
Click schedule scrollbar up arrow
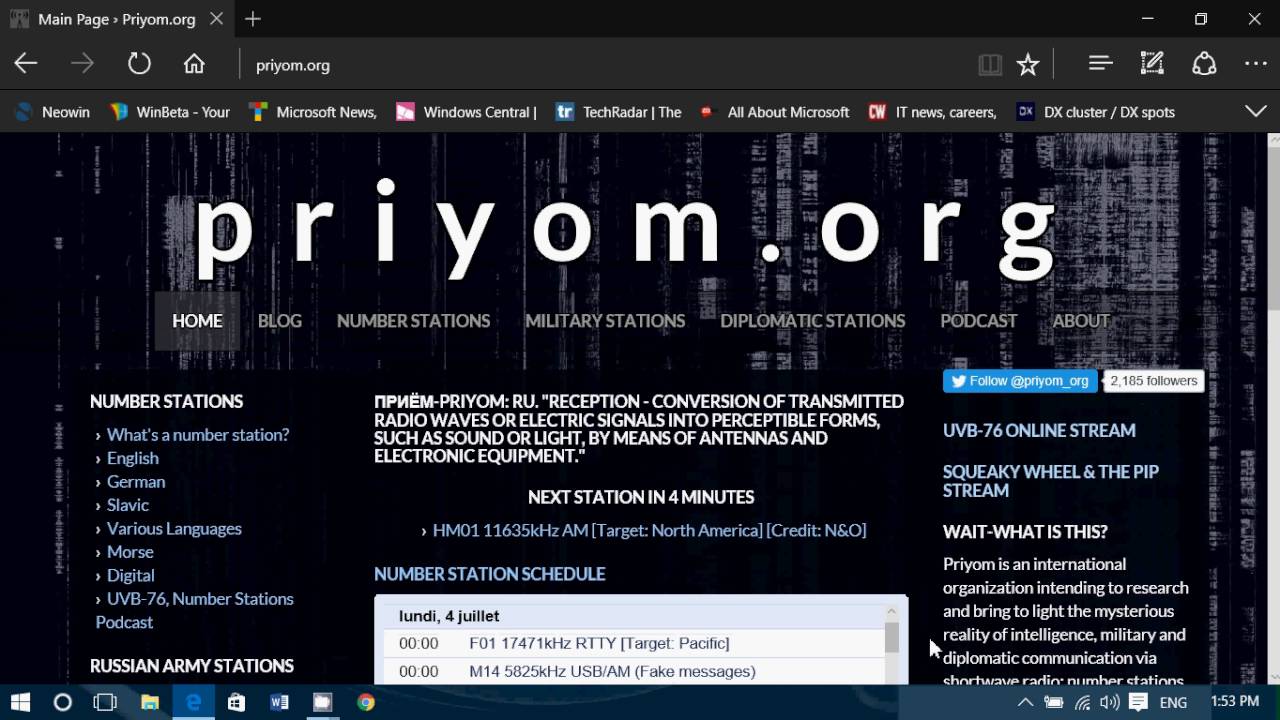pyautogui.click(x=891, y=610)
